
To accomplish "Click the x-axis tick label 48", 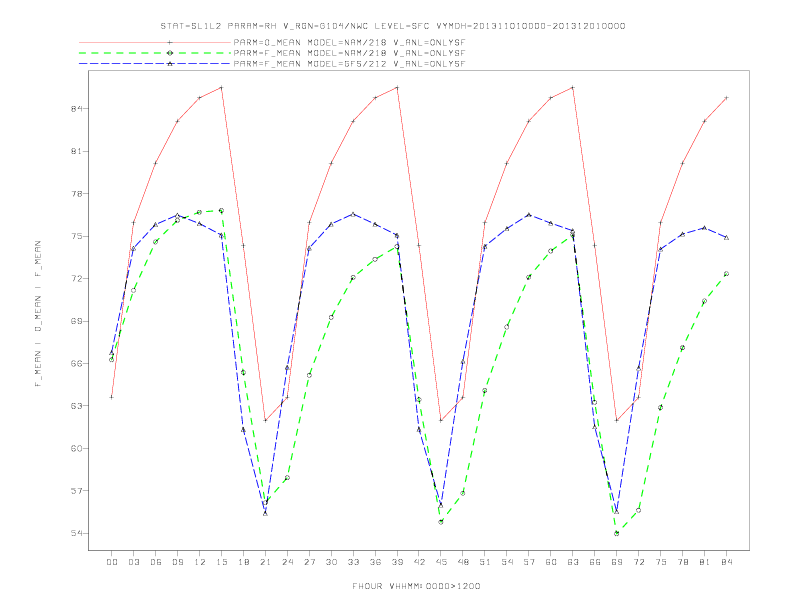I will tap(463, 562).
